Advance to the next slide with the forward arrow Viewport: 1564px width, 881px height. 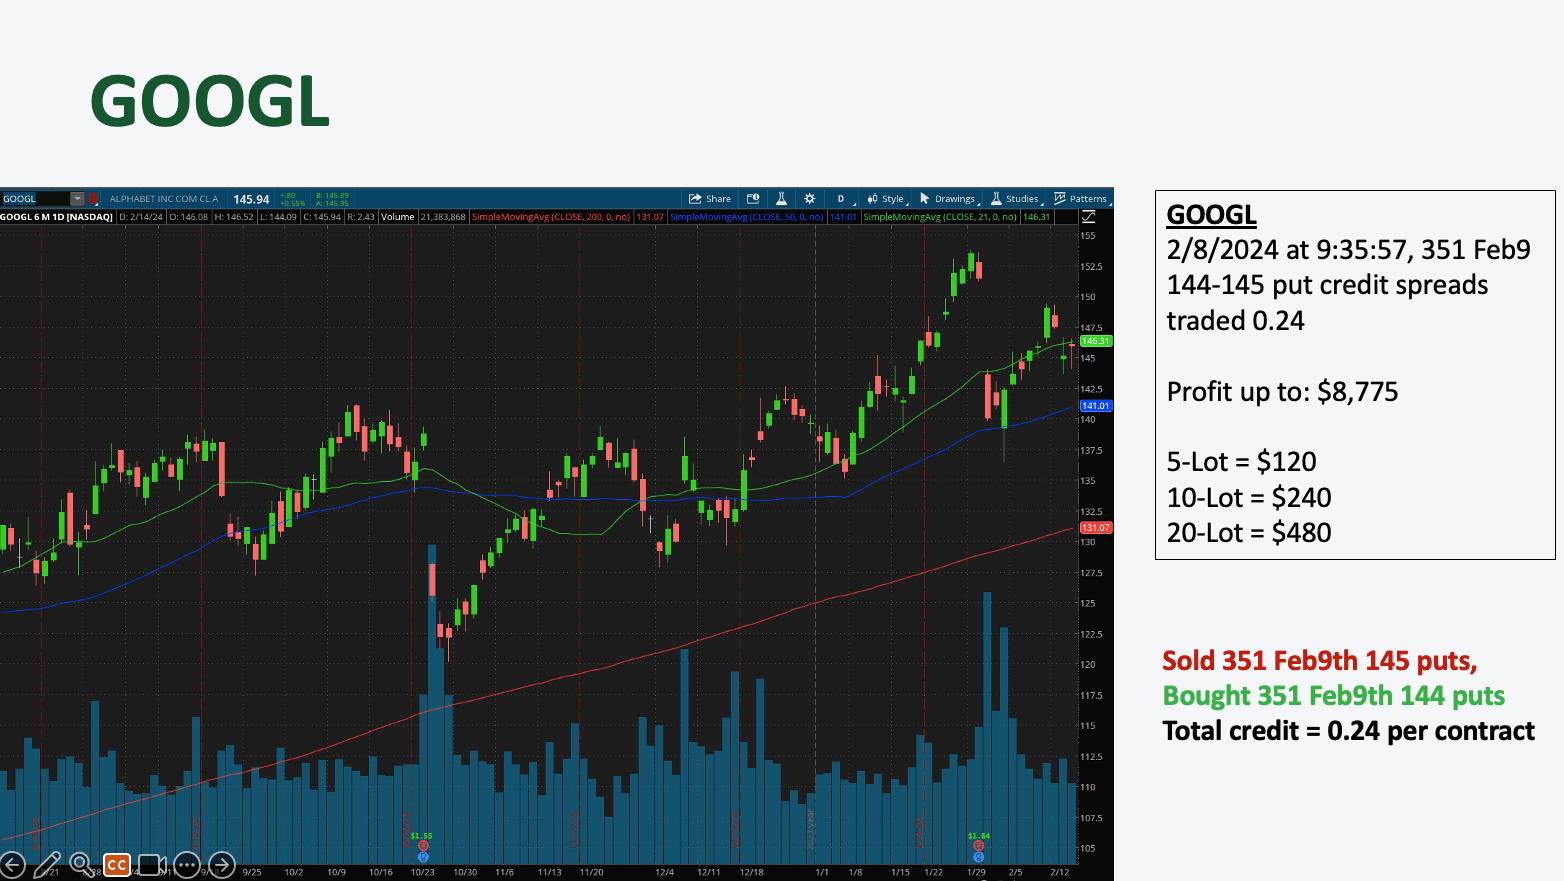coord(222,864)
